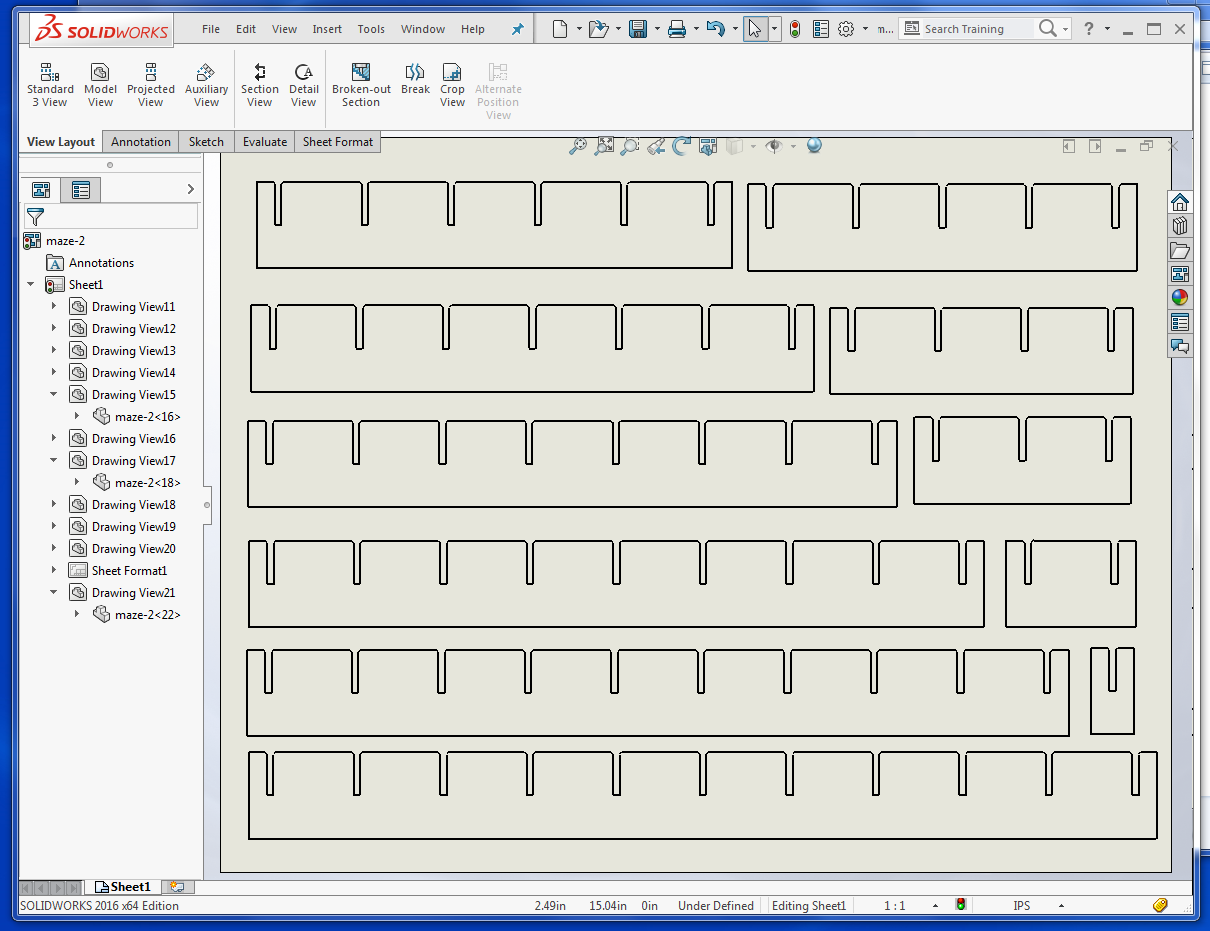Open SOLIDWORKS Forum icon in task pane

click(1180, 346)
